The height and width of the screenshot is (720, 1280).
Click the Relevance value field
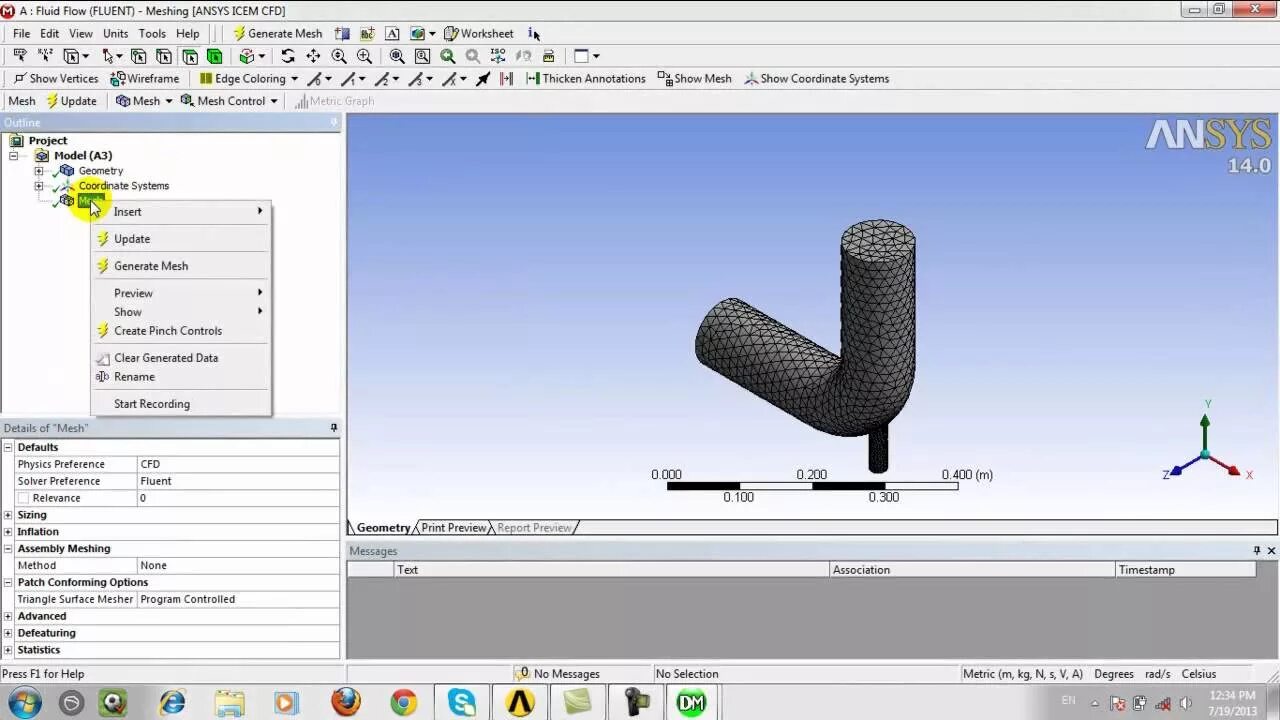tap(238, 498)
